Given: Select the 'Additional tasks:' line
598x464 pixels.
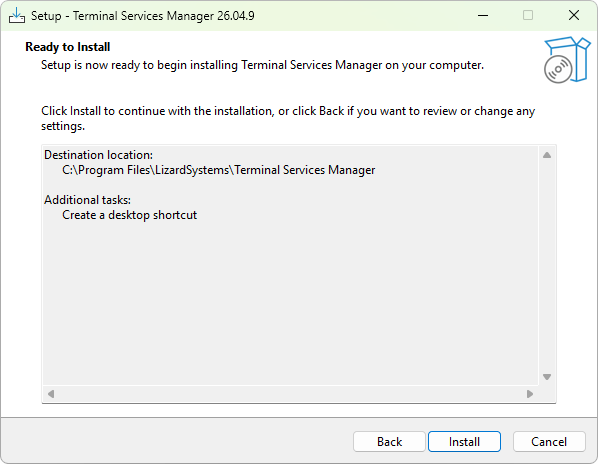Looking at the screenshot, I should [87, 200].
